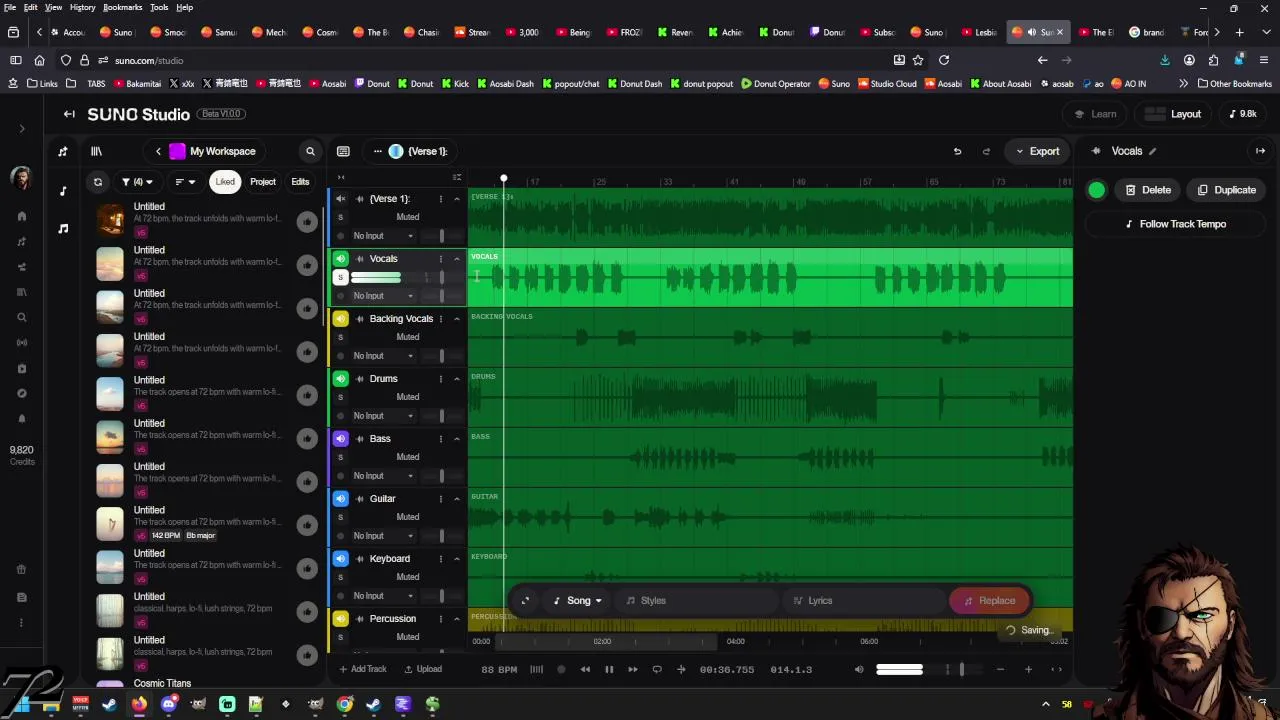Open the compass Explore sidebar icon
Image resolution: width=1280 pixels, height=720 pixels.
point(22,393)
